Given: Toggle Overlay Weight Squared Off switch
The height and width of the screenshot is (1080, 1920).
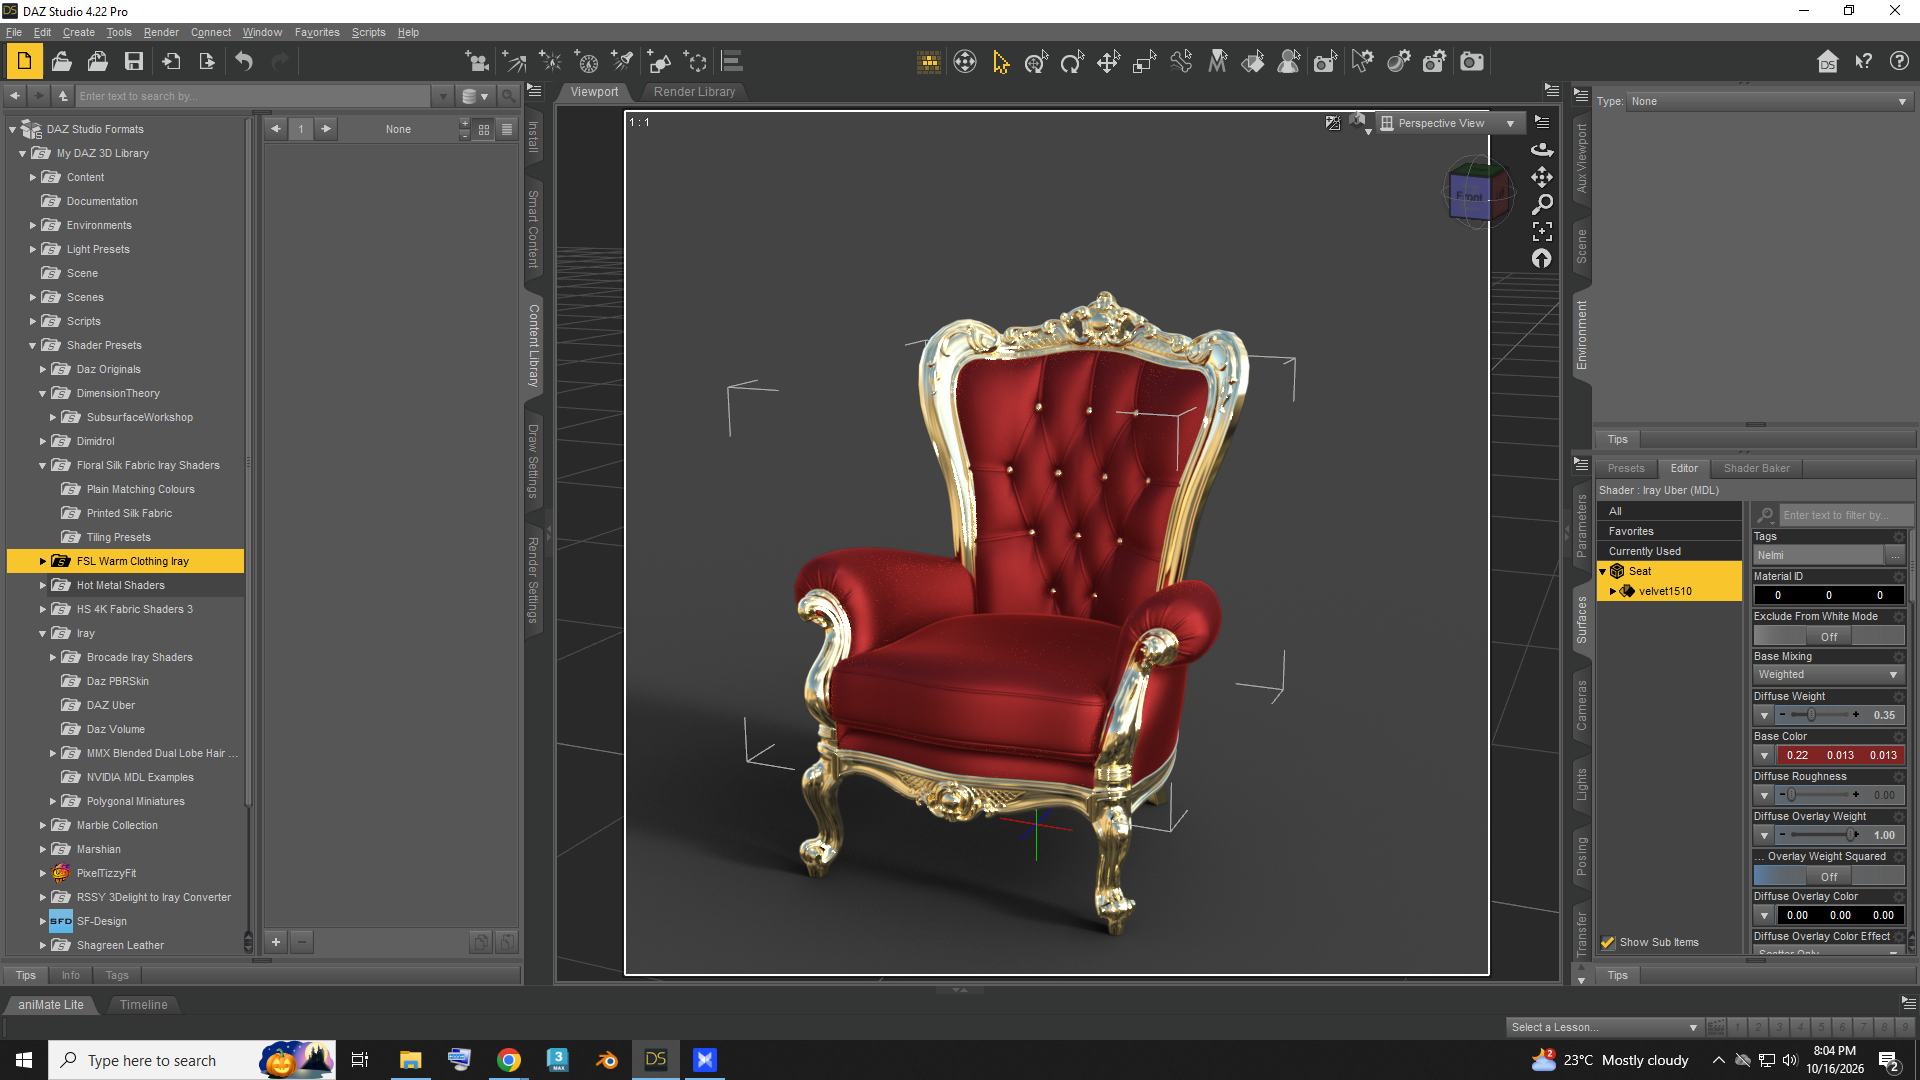Looking at the screenshot, I should coord(1829,876).
